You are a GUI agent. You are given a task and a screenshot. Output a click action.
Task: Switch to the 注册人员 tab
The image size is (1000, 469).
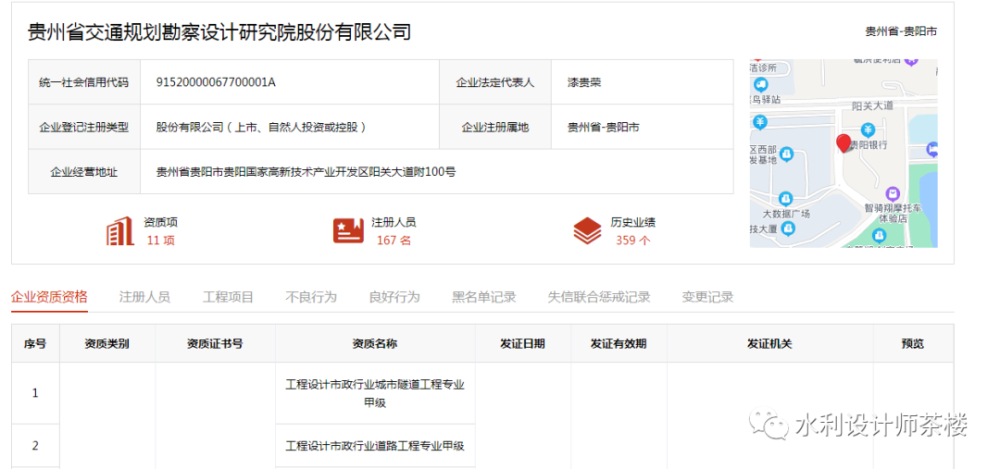click(x=145, y=297)
